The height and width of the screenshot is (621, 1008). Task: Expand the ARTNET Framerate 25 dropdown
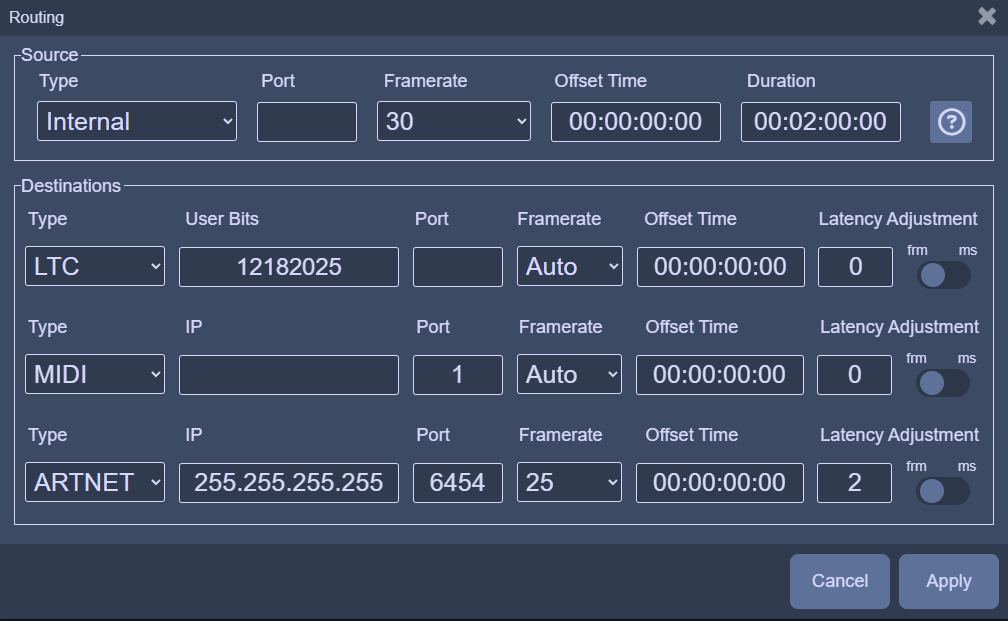pos(570,483)
